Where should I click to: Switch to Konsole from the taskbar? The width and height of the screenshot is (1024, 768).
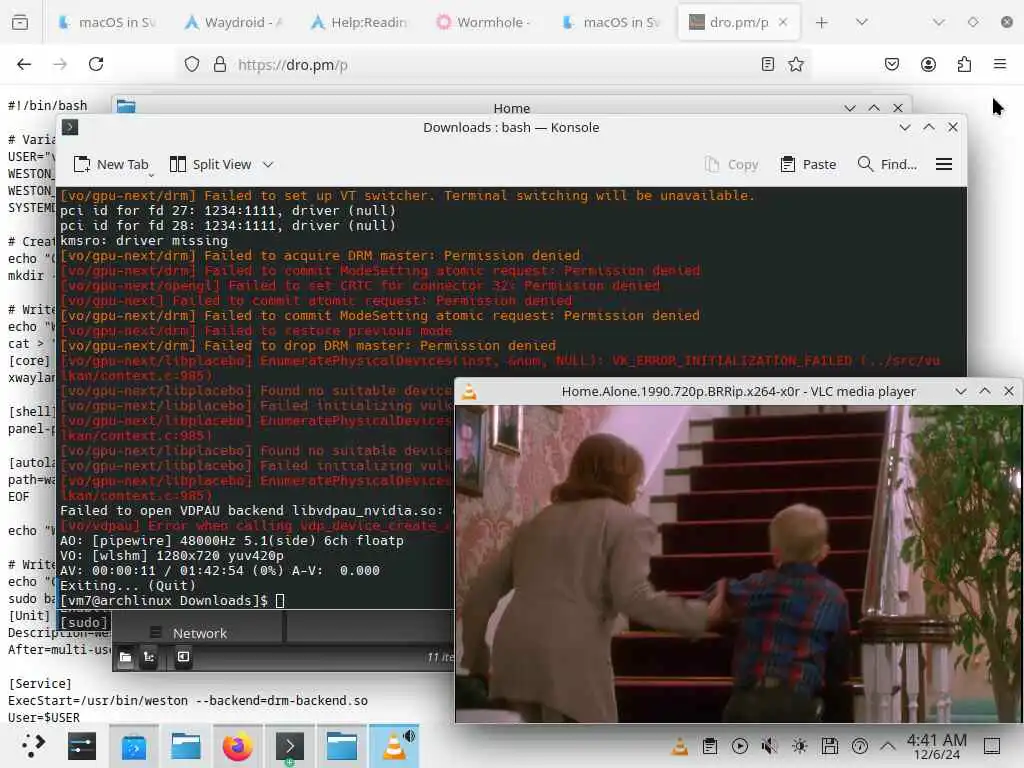tap(289, 746)
